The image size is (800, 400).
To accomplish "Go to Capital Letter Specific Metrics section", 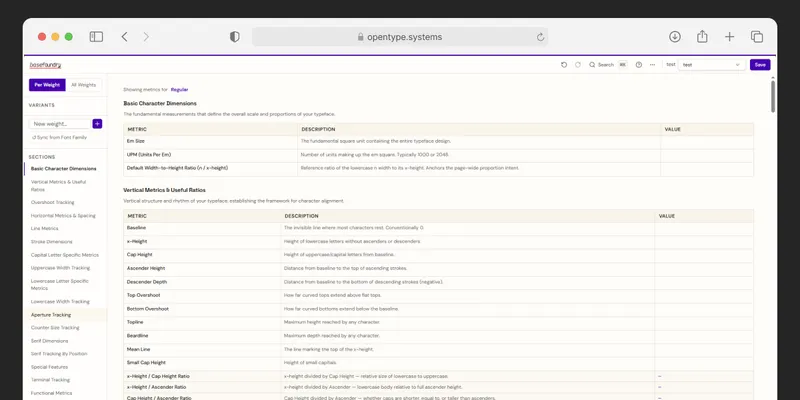I will (65, 255).
